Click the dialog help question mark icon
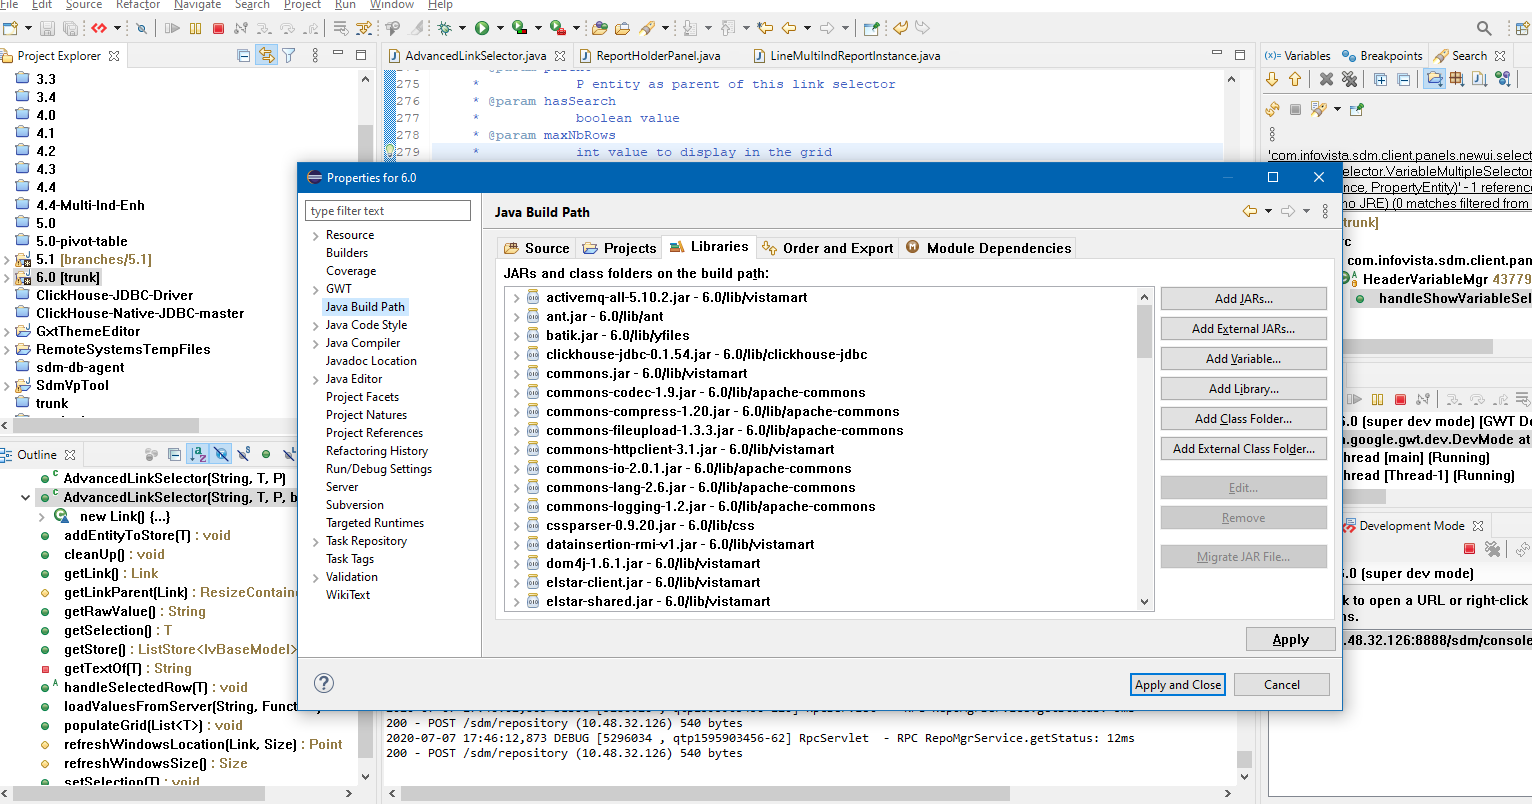This screenshot has height=804, width=1532. pos(324,683)
